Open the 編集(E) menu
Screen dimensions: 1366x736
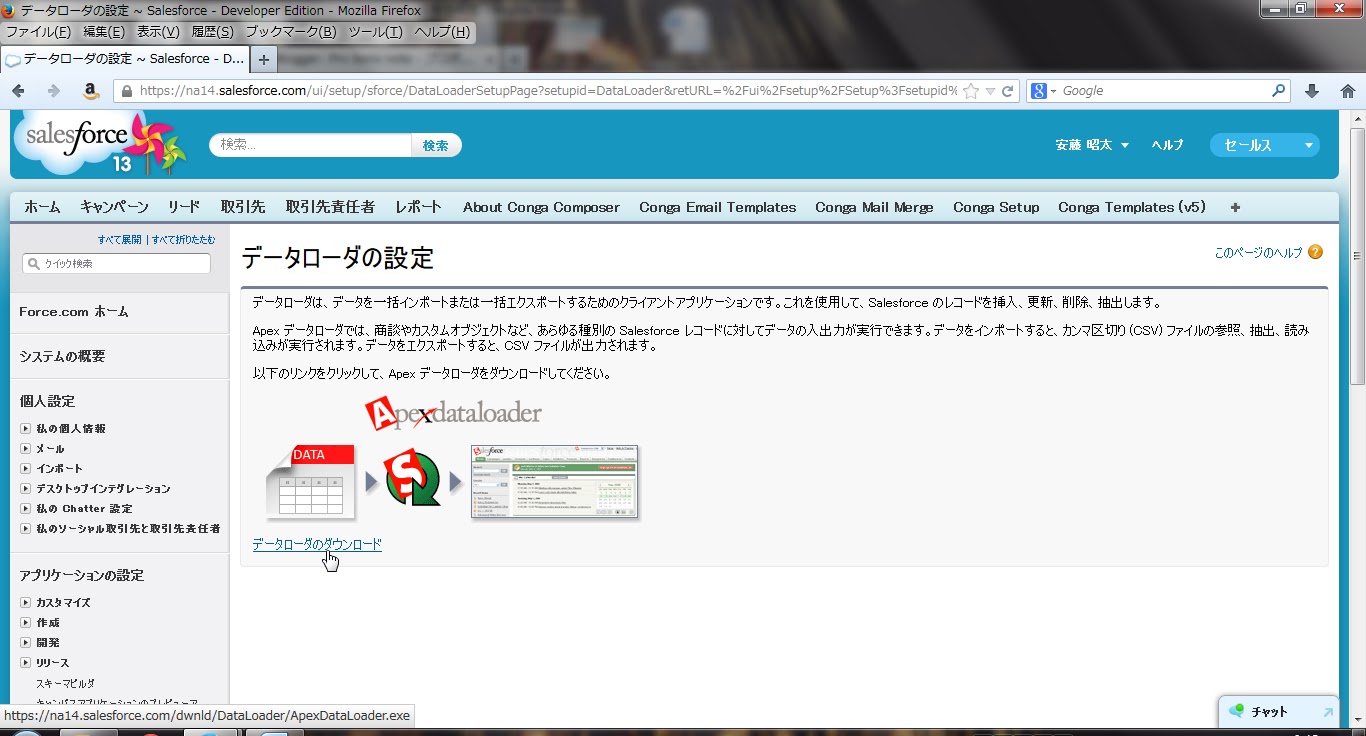(104, 32)
